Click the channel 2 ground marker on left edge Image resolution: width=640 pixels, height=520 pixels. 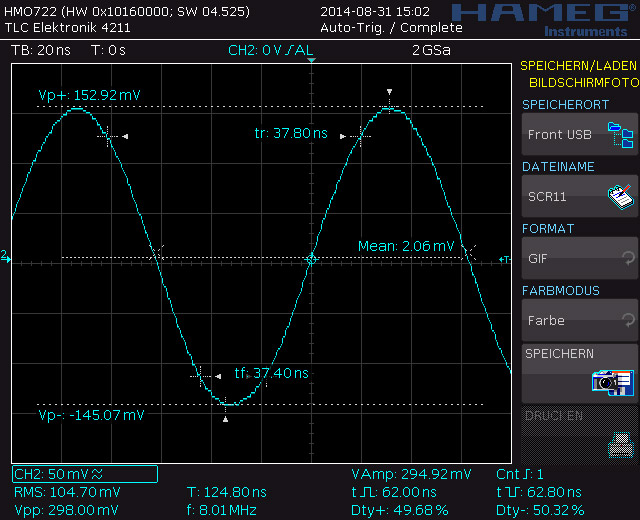[5, 257]
